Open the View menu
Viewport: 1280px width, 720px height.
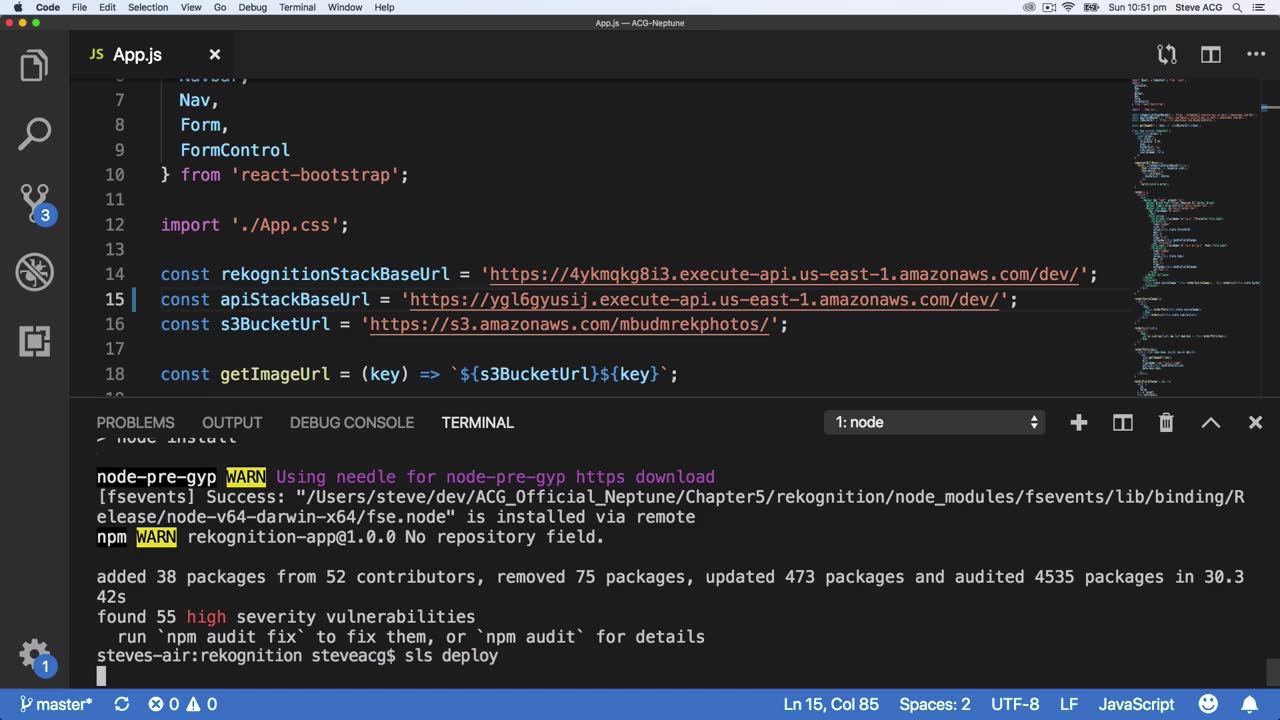[x=191, y=7]
